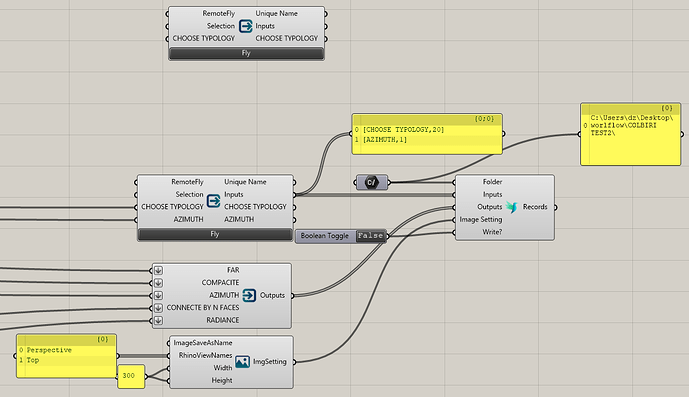Click the down-arrow icon beside FAR input
Screen dimensions: 689x397
point(158,270)
